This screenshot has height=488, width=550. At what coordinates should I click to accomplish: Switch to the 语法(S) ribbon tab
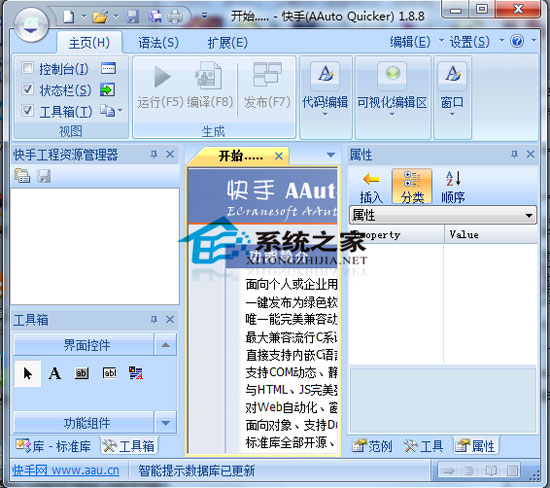(x=158, y=43)
